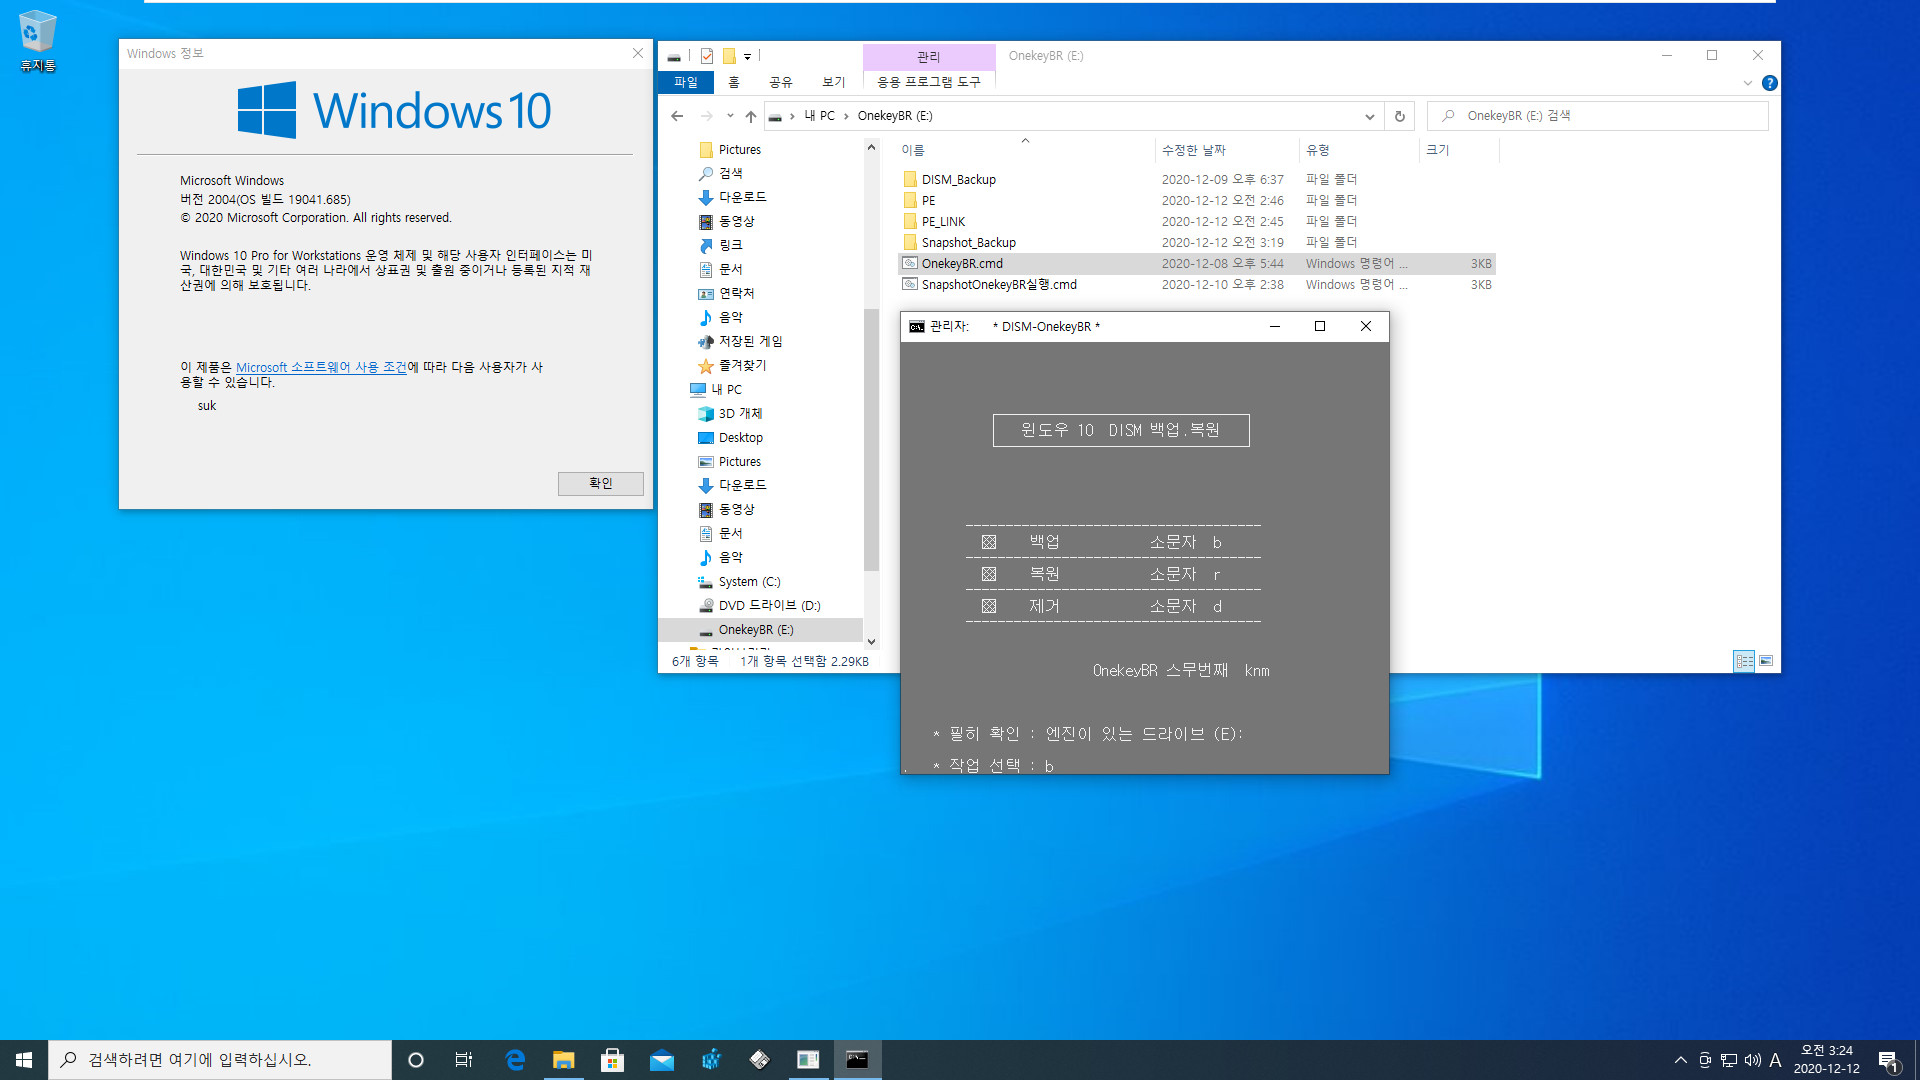
Task: Click 내 PC in the address breadcrumb
Action: pyautogui.click(x=819, y=116)
